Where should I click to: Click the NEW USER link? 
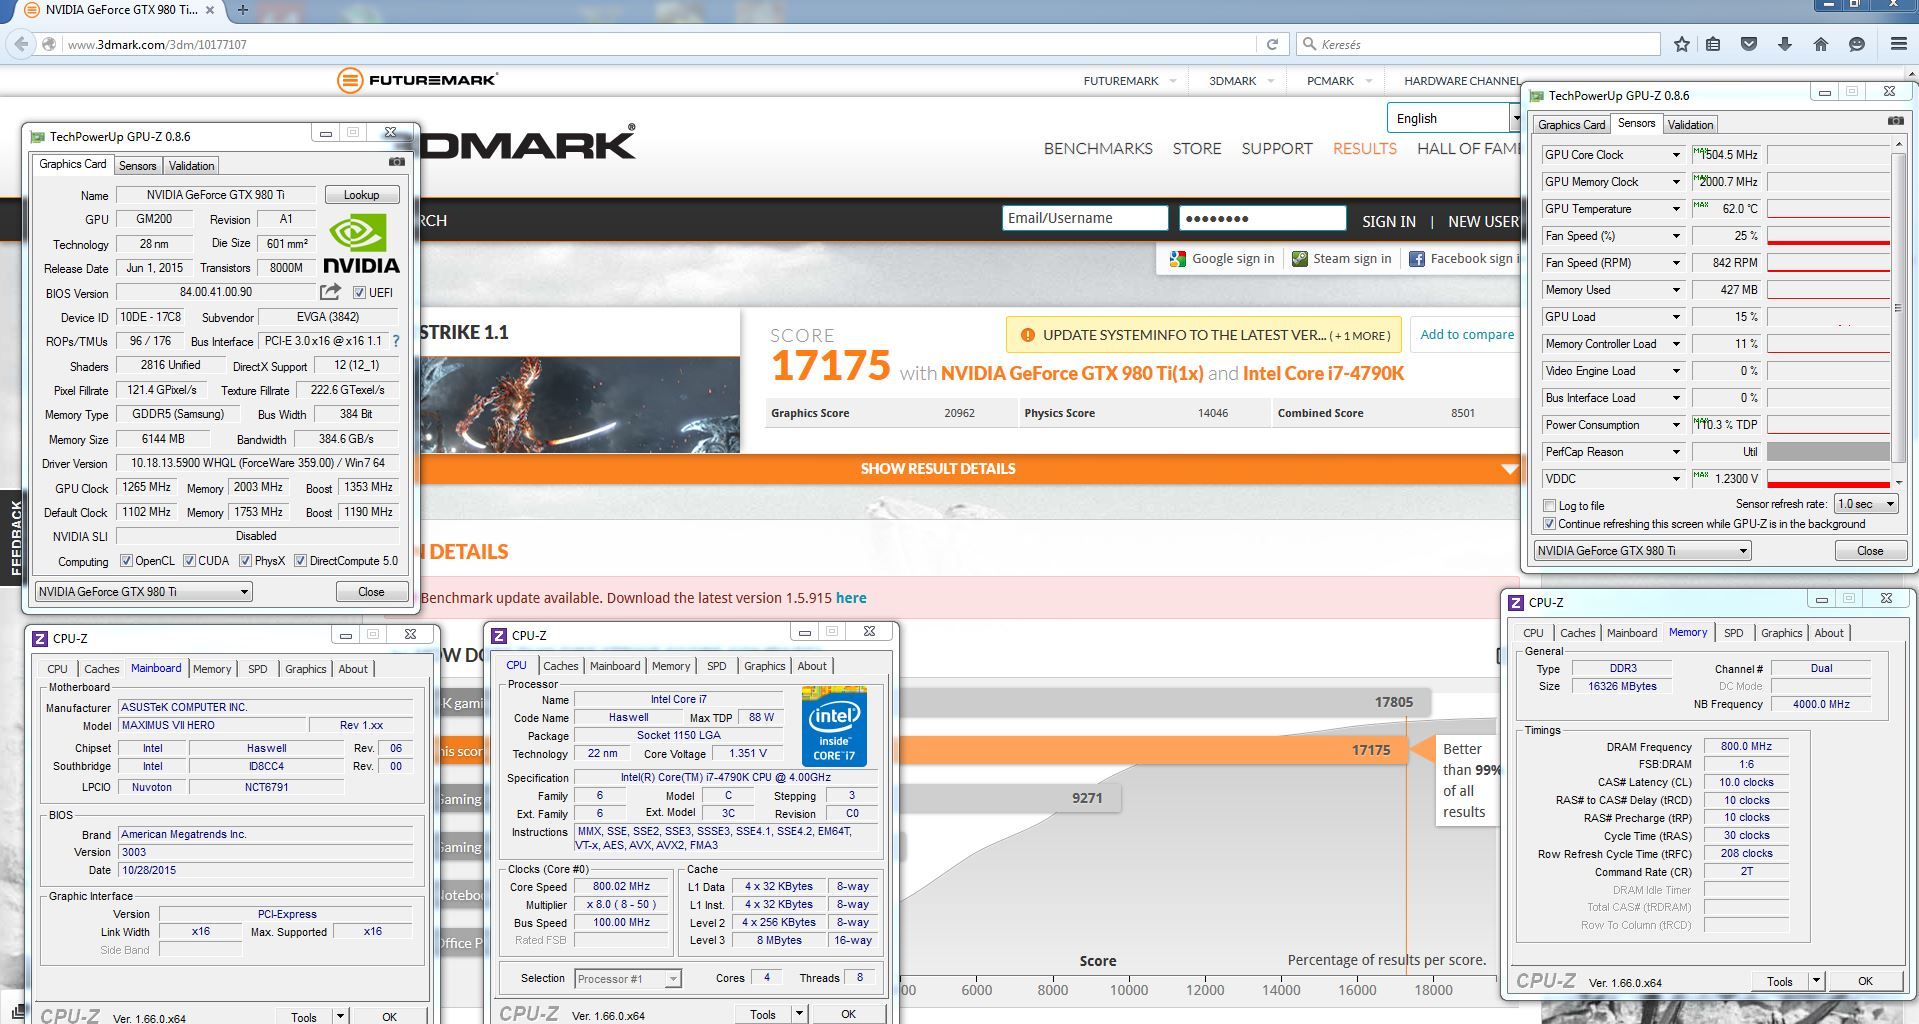pyautogui.click(x=1483, y=221)
